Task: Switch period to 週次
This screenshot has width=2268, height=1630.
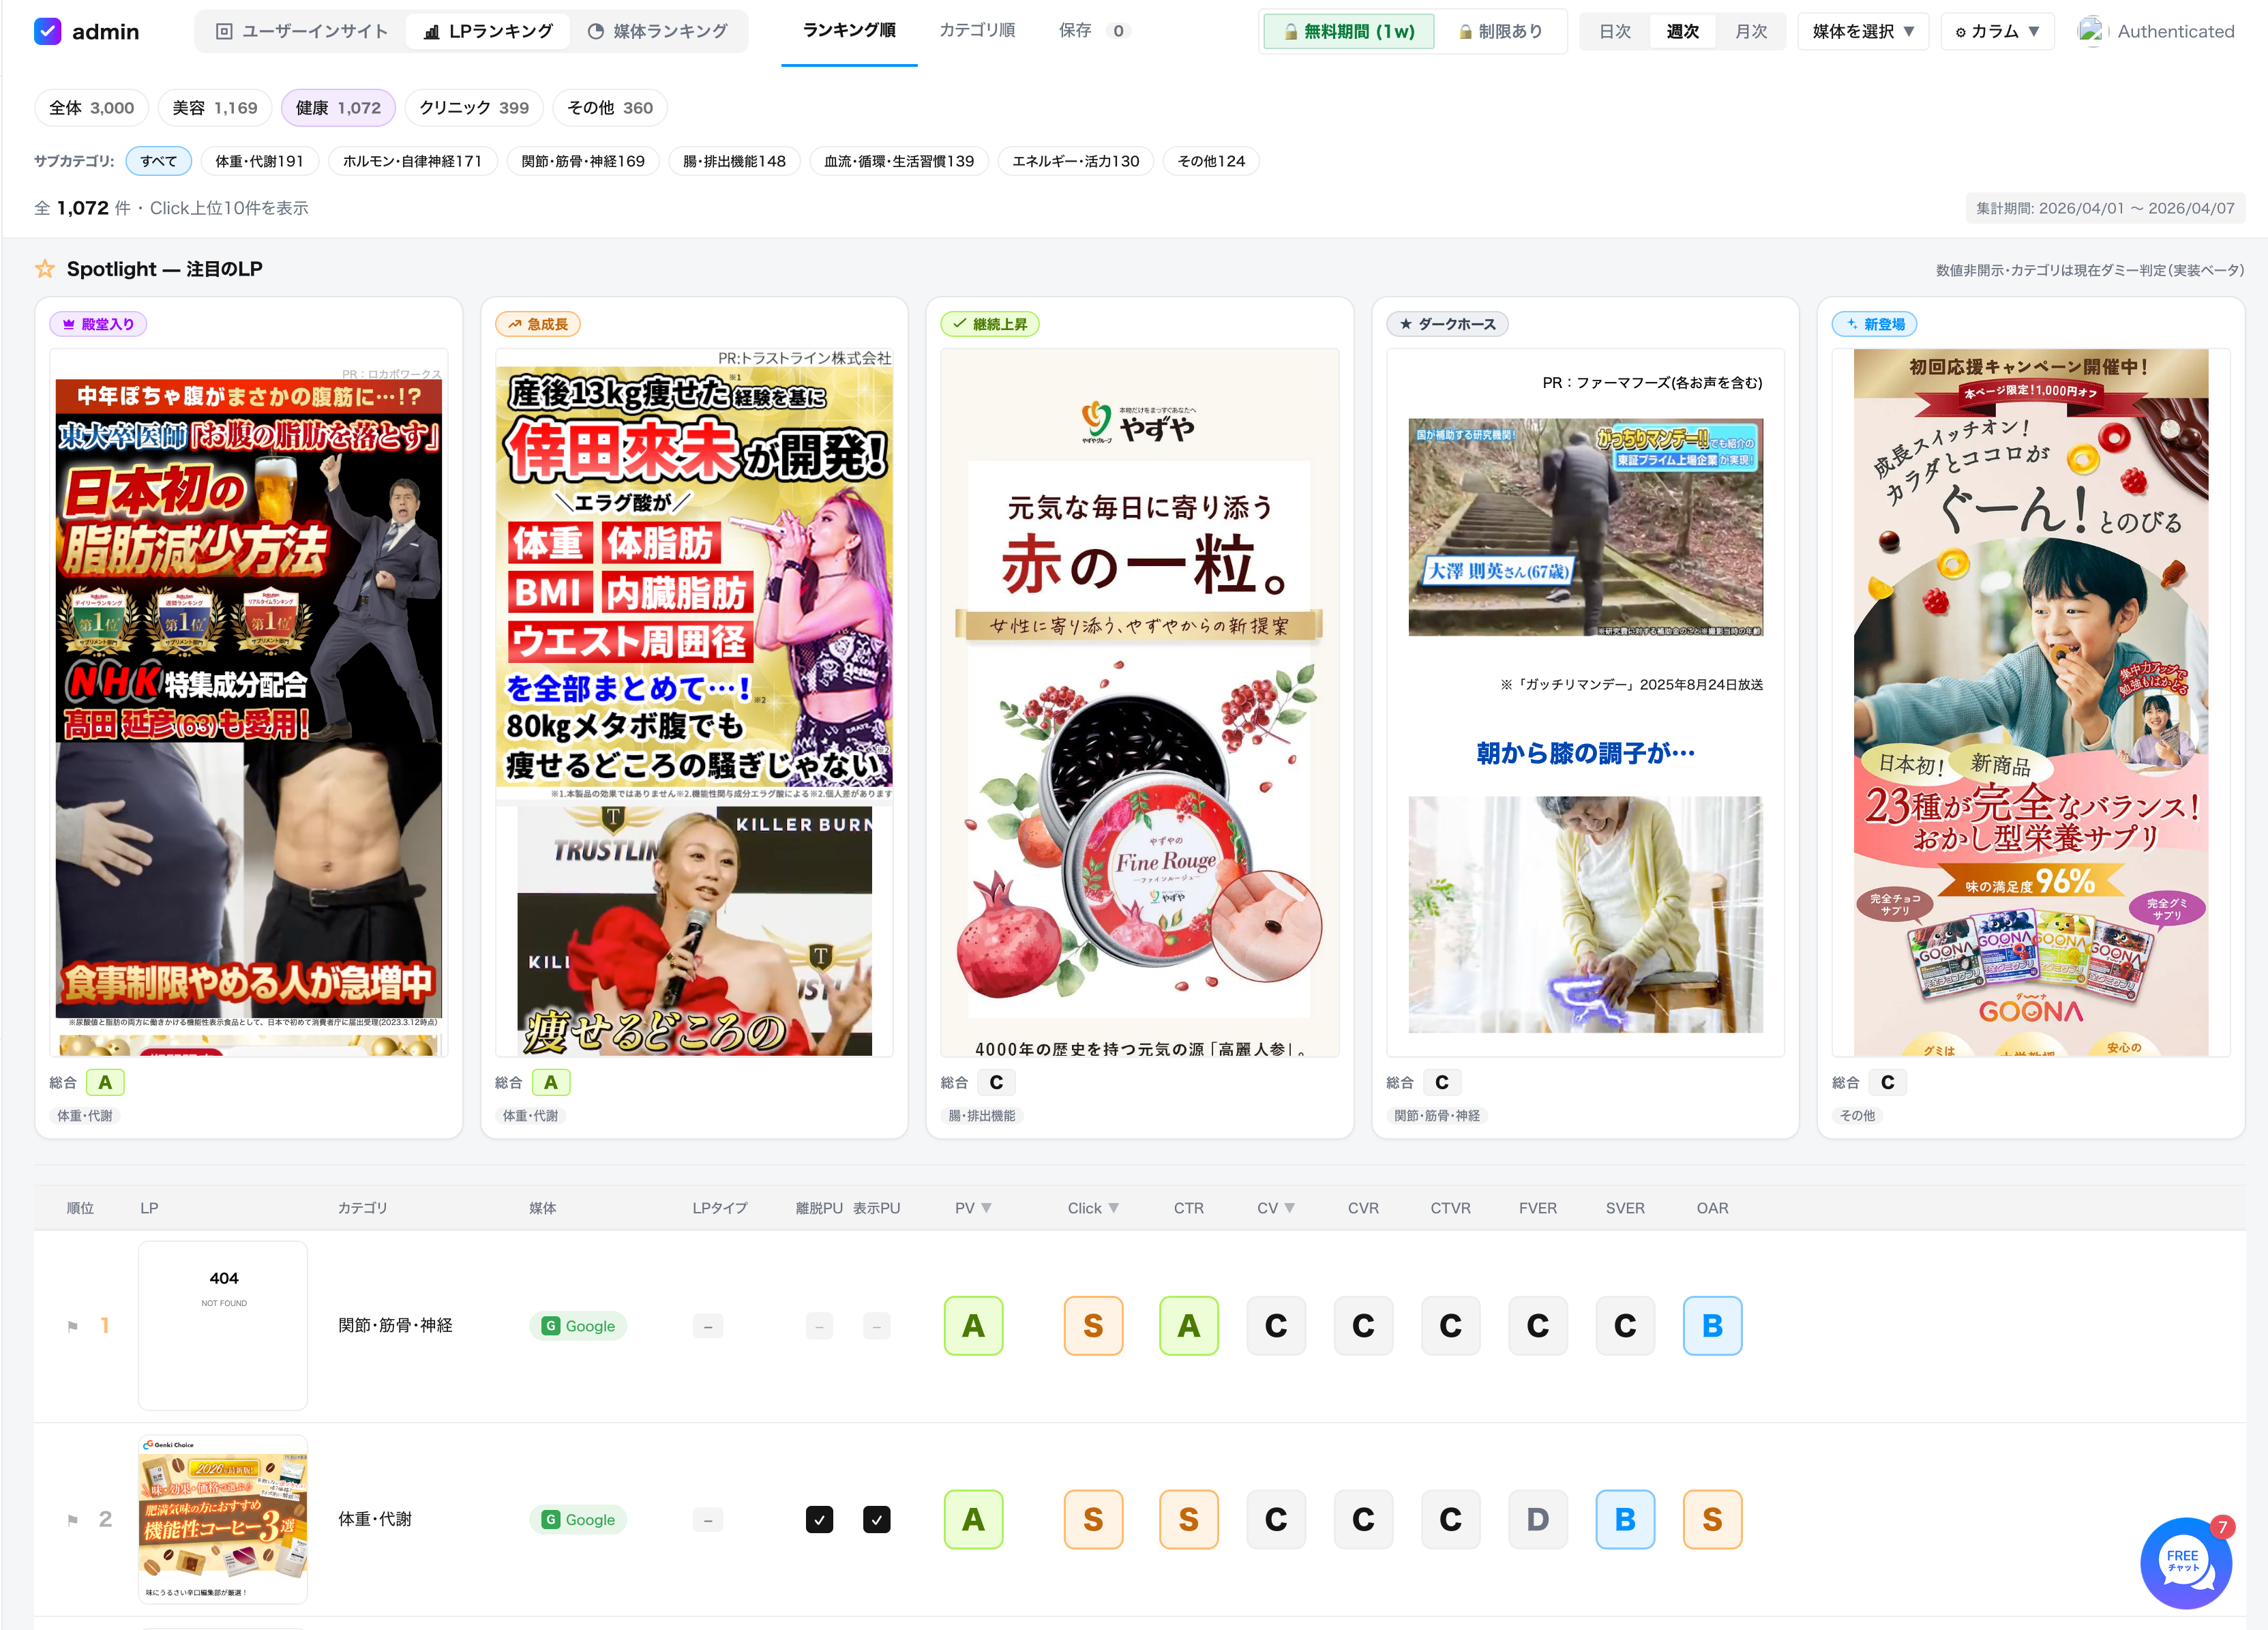Action: [1682, 31]
